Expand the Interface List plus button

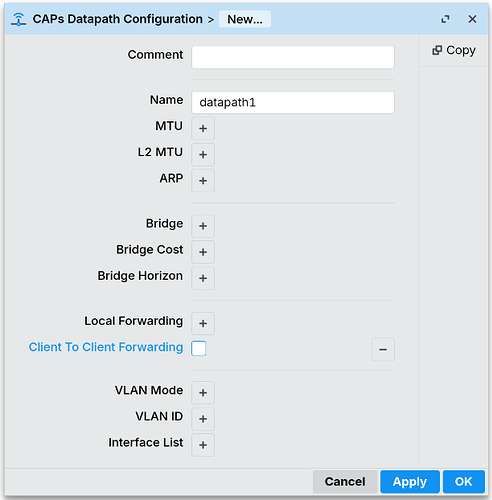pos(203,445)
